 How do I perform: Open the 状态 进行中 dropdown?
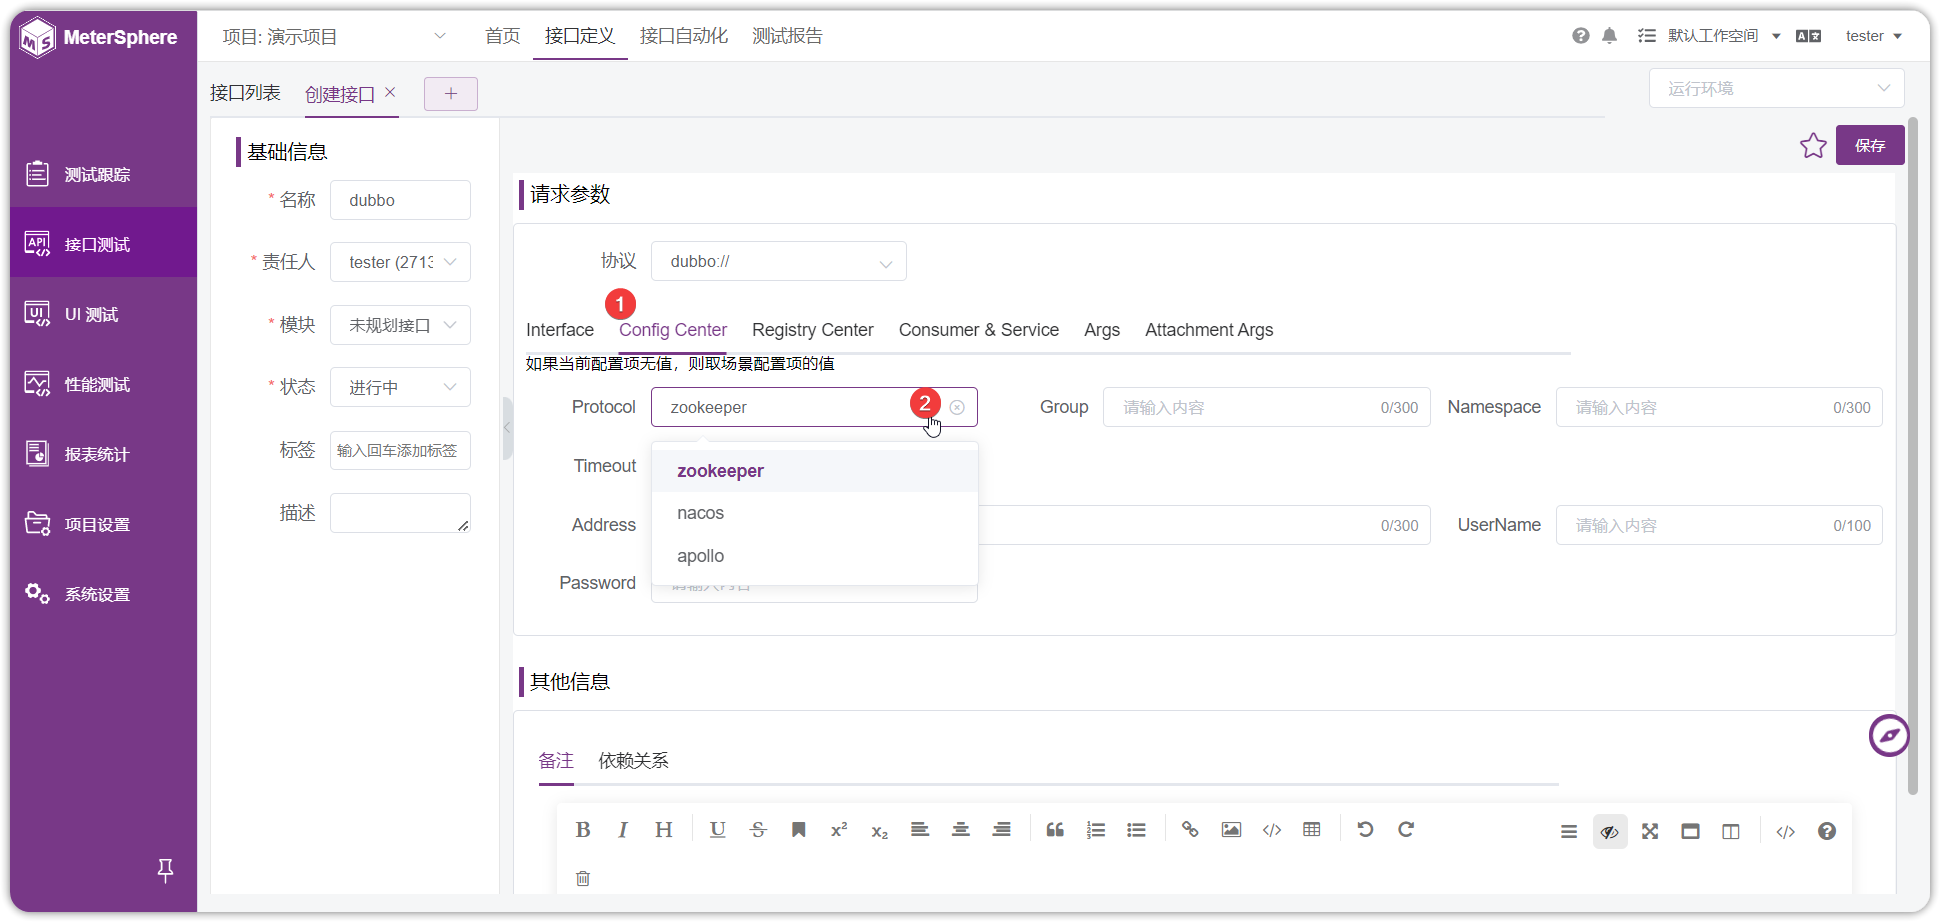(x=400, y=387)
